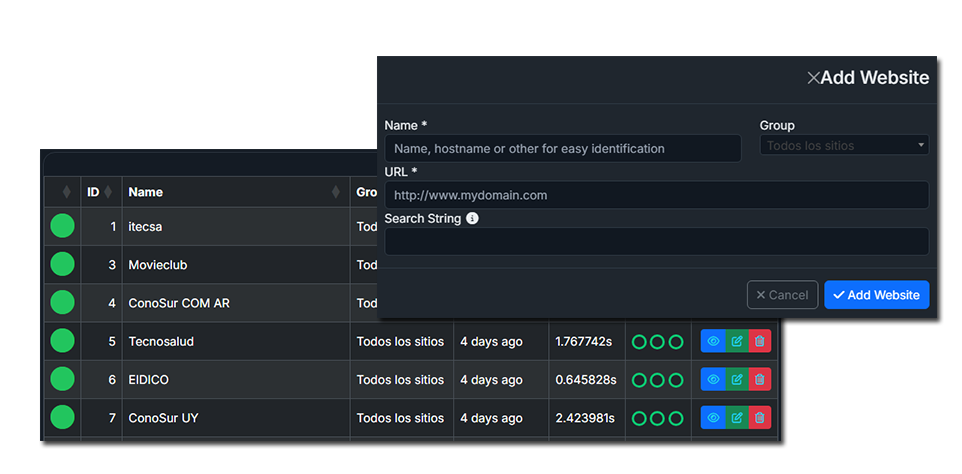Viewport: 962px width, 474px height.
Task: Edit the ConoSur UY website entry
Action: [736, 418]
